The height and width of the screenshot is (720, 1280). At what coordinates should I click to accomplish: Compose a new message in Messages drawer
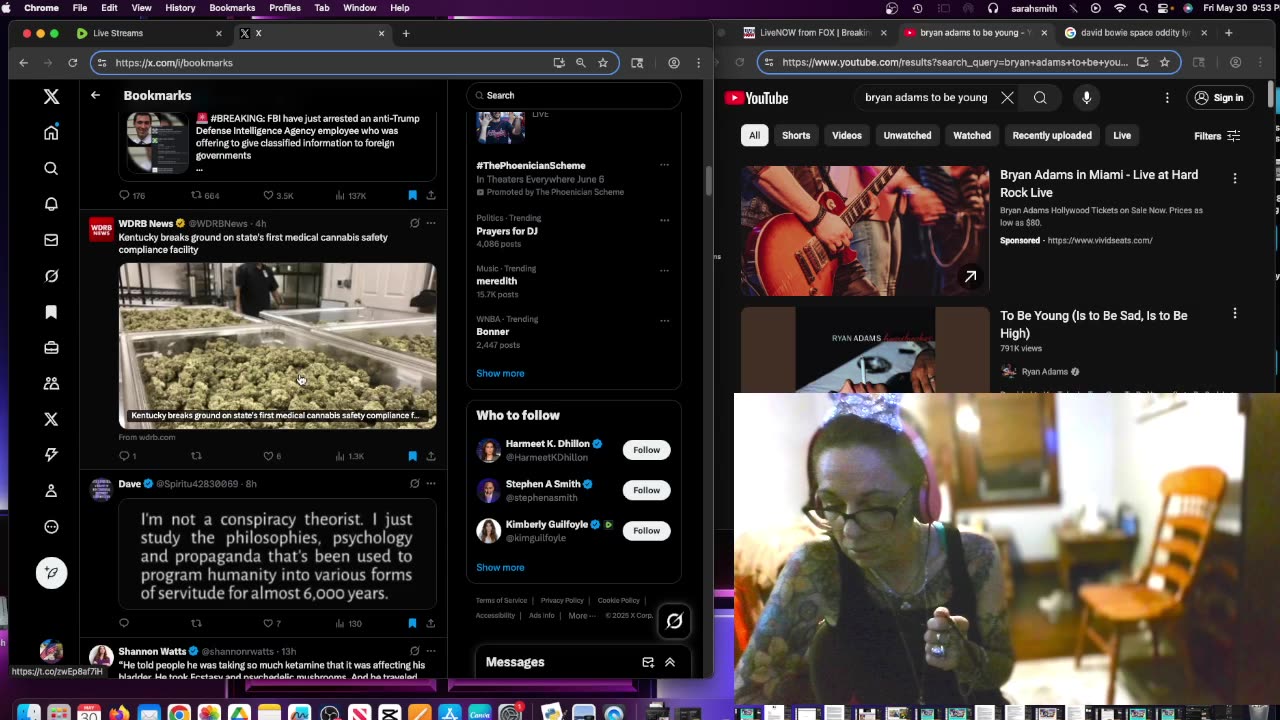tap(648, 662)
